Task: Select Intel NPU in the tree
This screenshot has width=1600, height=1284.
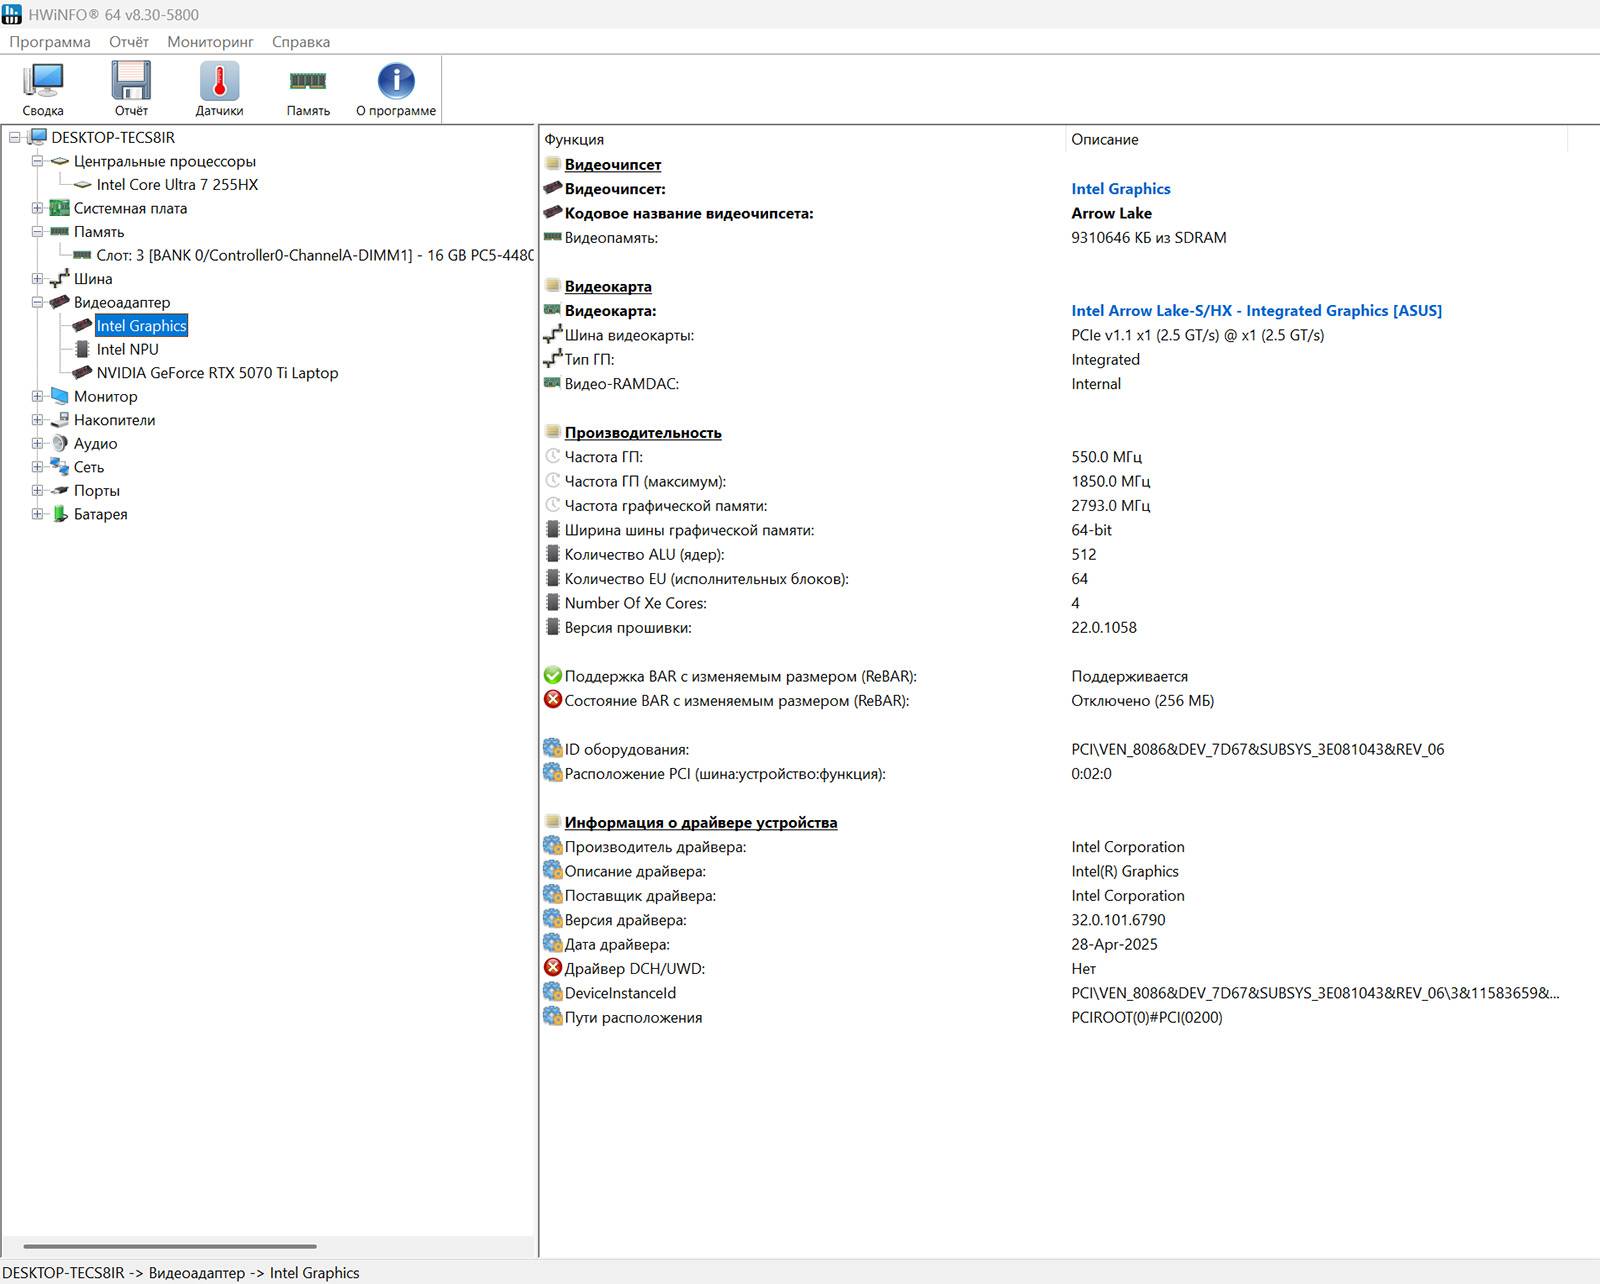Action: pos(127,349)
